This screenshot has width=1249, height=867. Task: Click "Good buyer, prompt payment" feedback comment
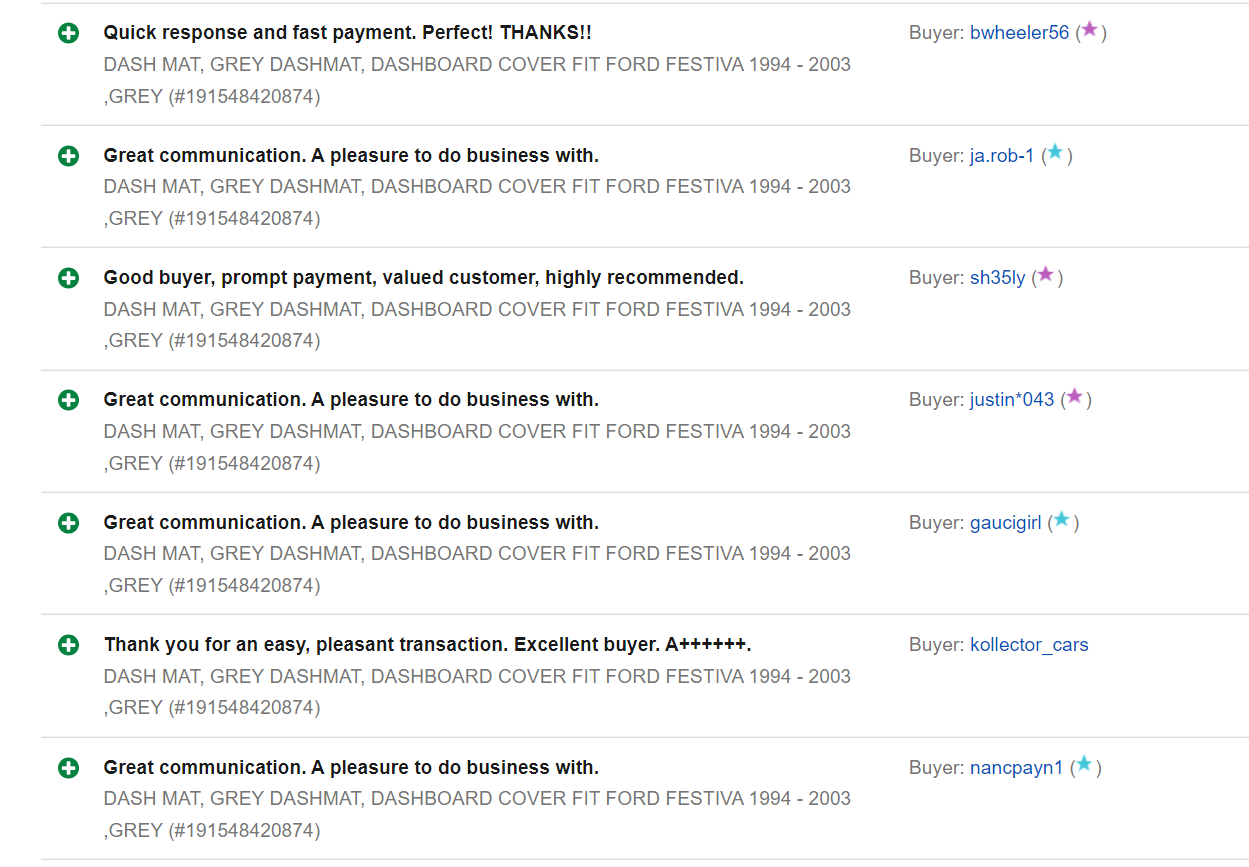click(423, 278)
